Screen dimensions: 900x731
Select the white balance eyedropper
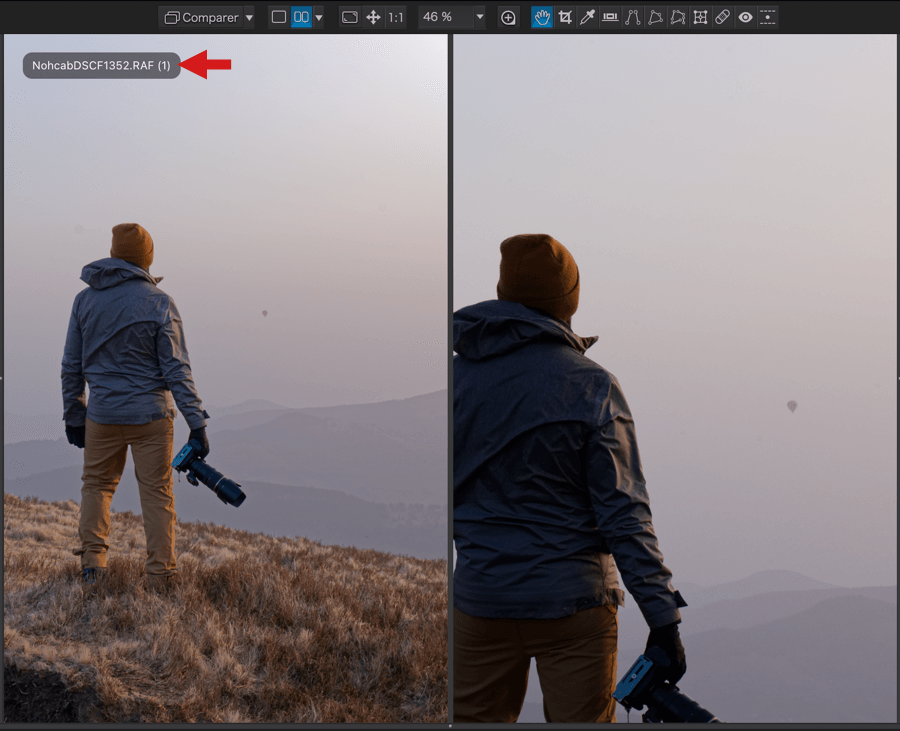pyautogui.click(x=587, y=17)
